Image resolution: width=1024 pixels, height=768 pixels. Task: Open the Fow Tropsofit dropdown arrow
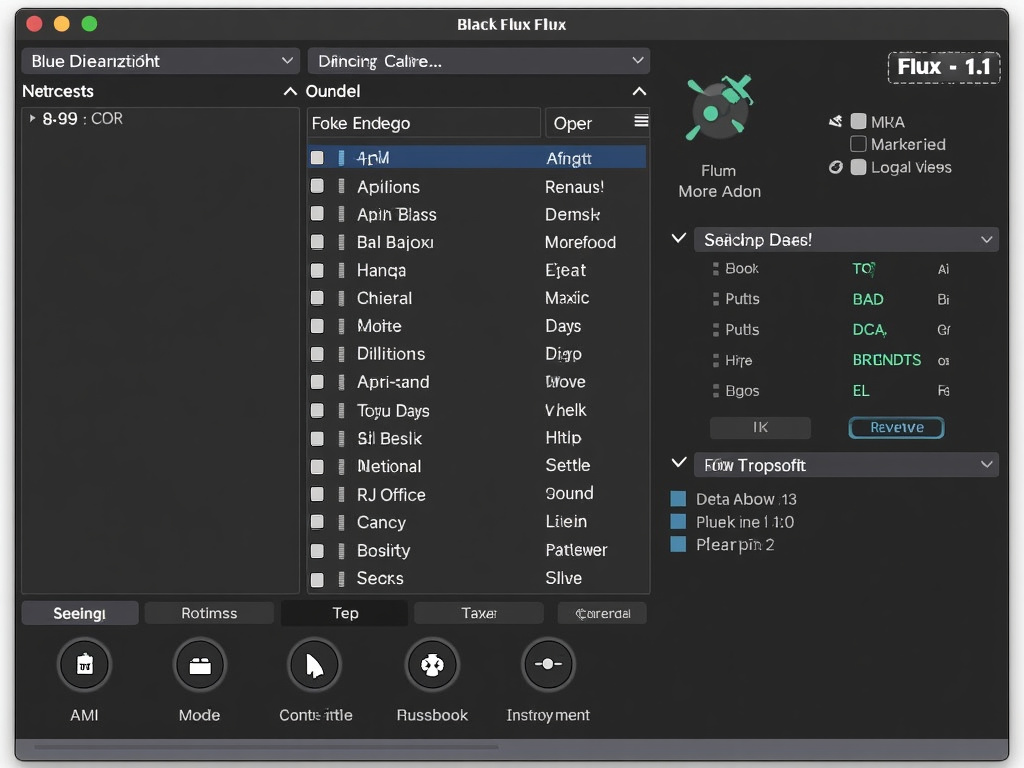987,464
